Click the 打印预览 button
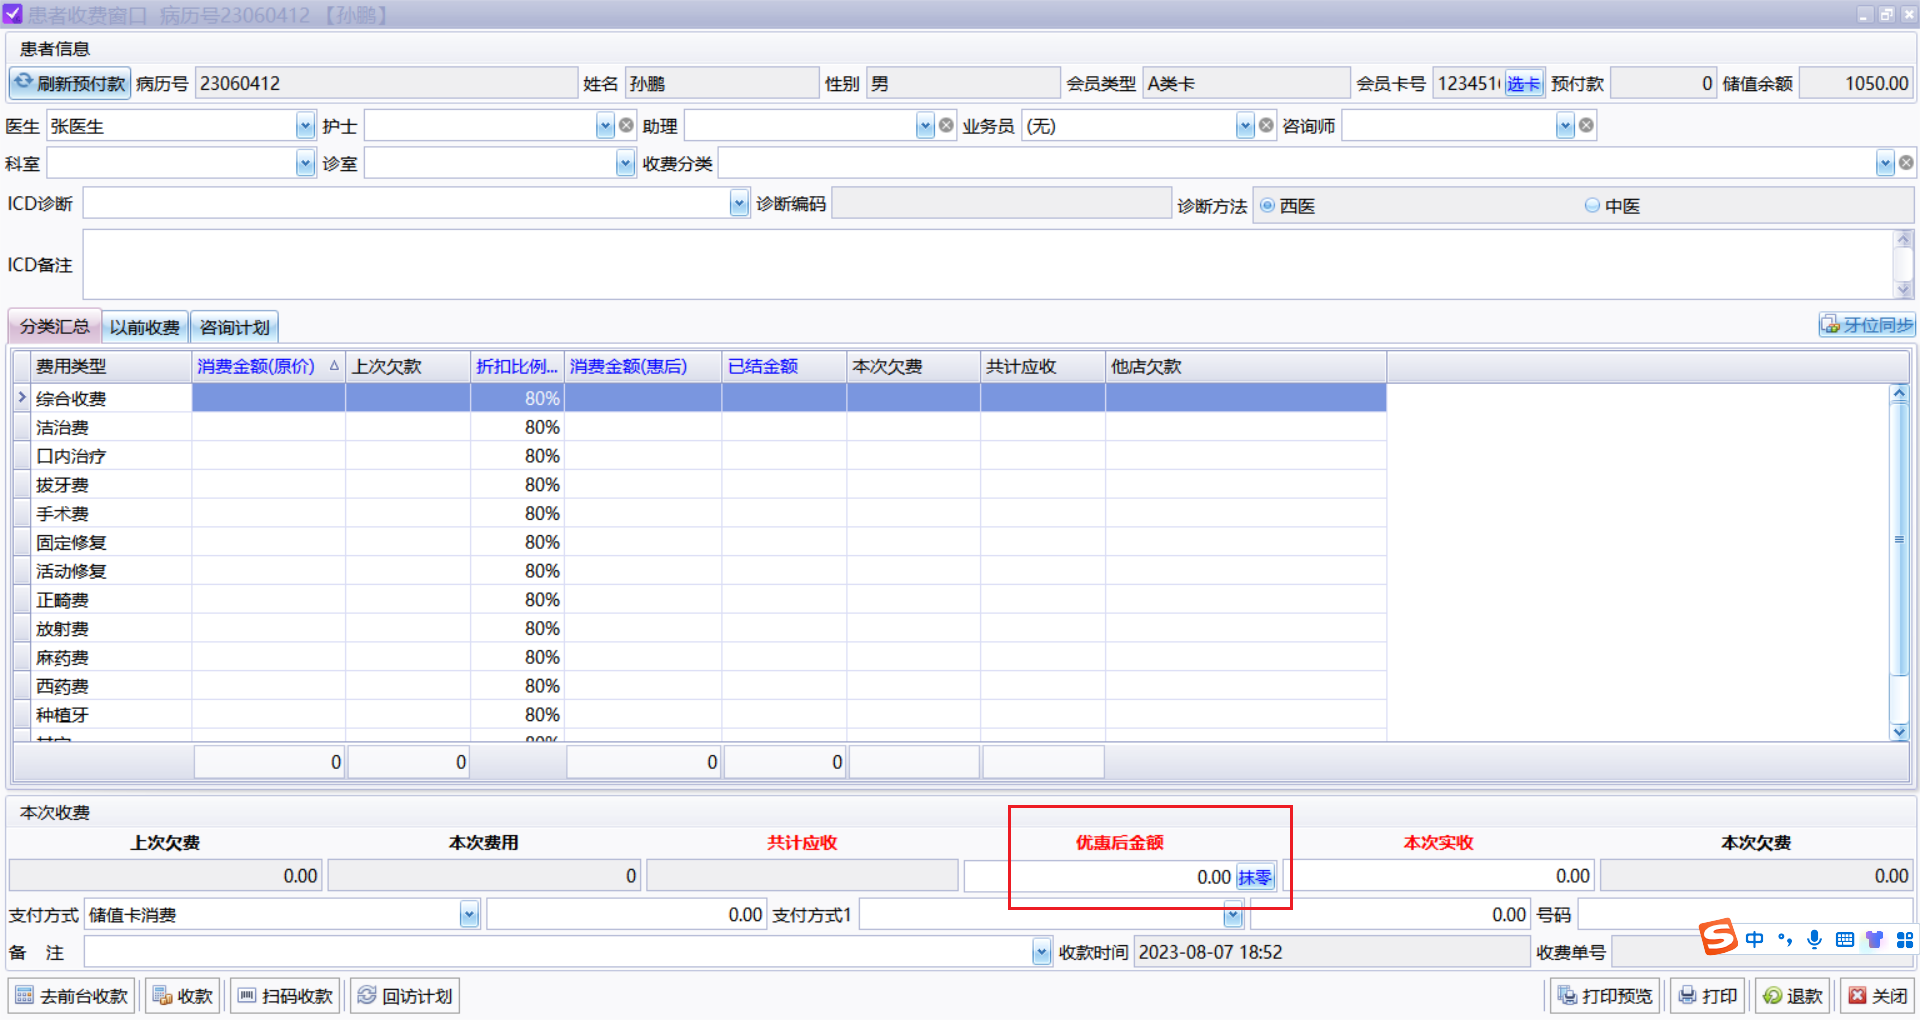This screenshot has height=1020, width=1920. (1605, 996)
